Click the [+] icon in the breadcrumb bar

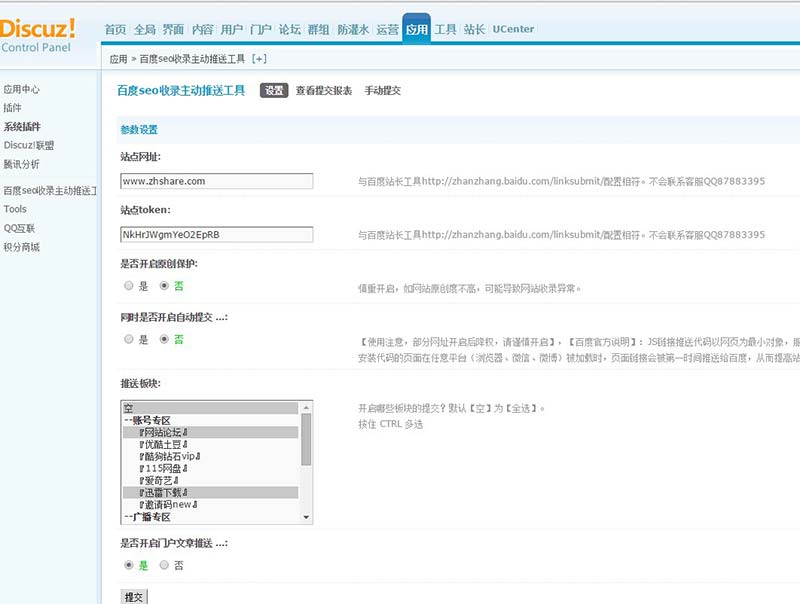coord(260,60)
